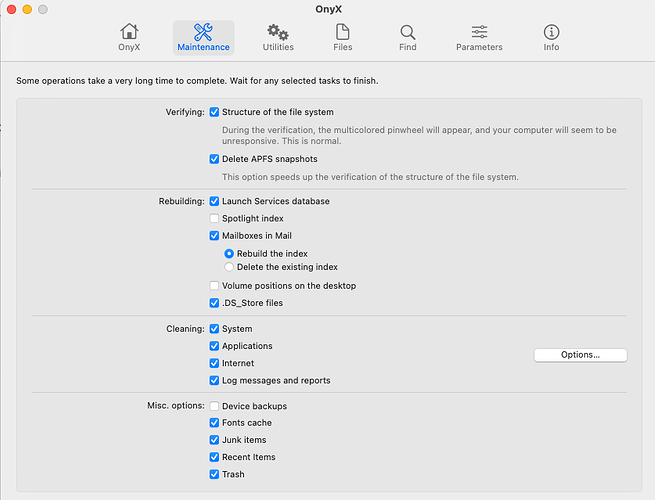Uncheck Trash option
This screenshot has width=655, height=500.
pos(214,474)
